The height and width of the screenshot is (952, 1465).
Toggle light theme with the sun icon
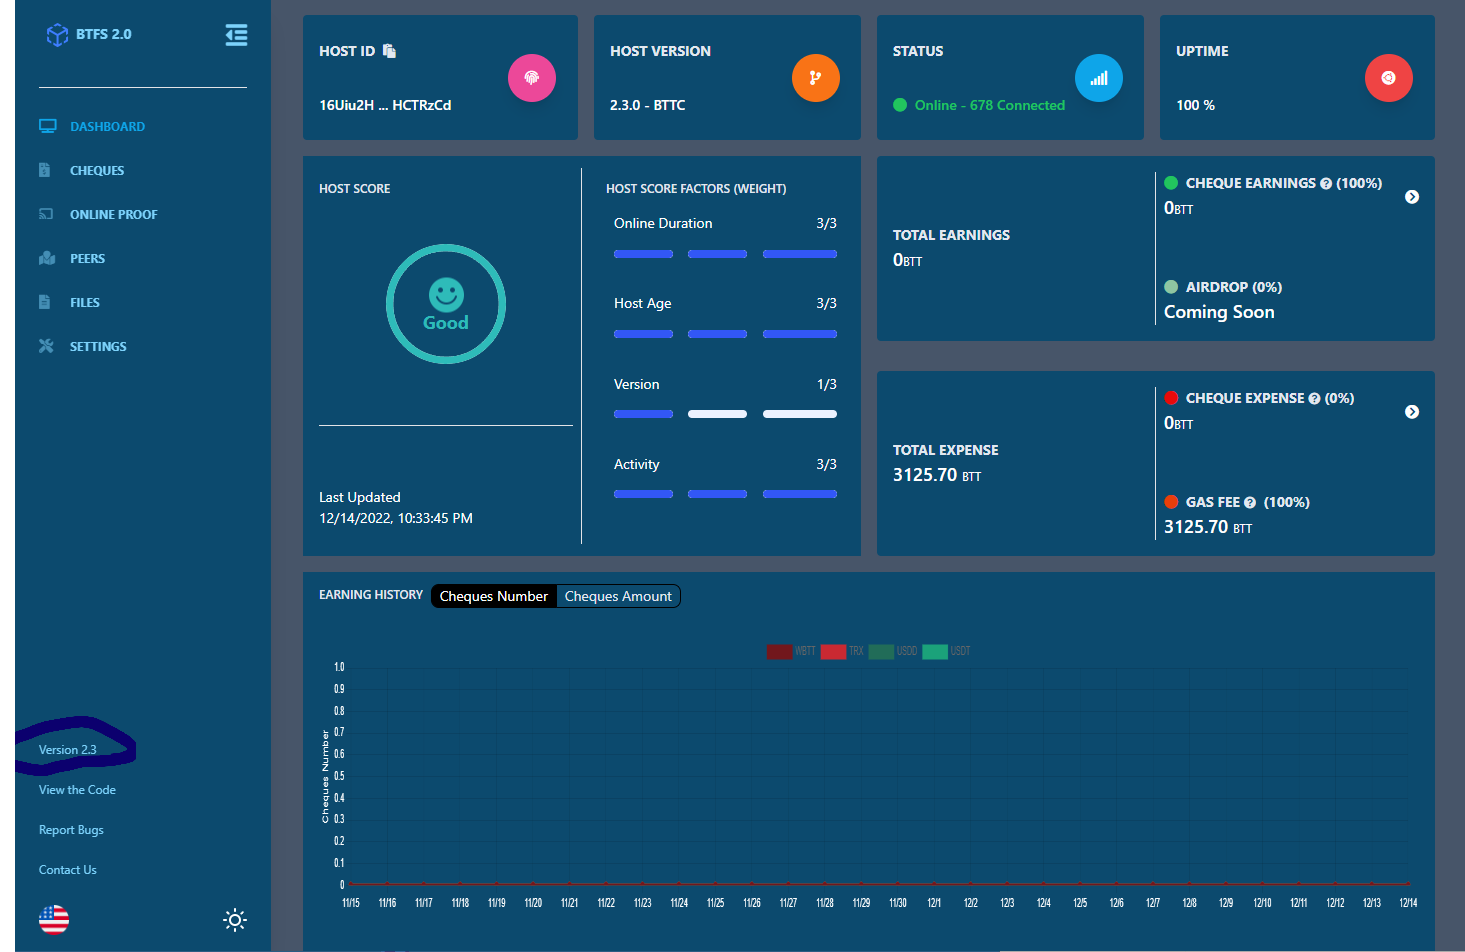(x=234, y=919)
